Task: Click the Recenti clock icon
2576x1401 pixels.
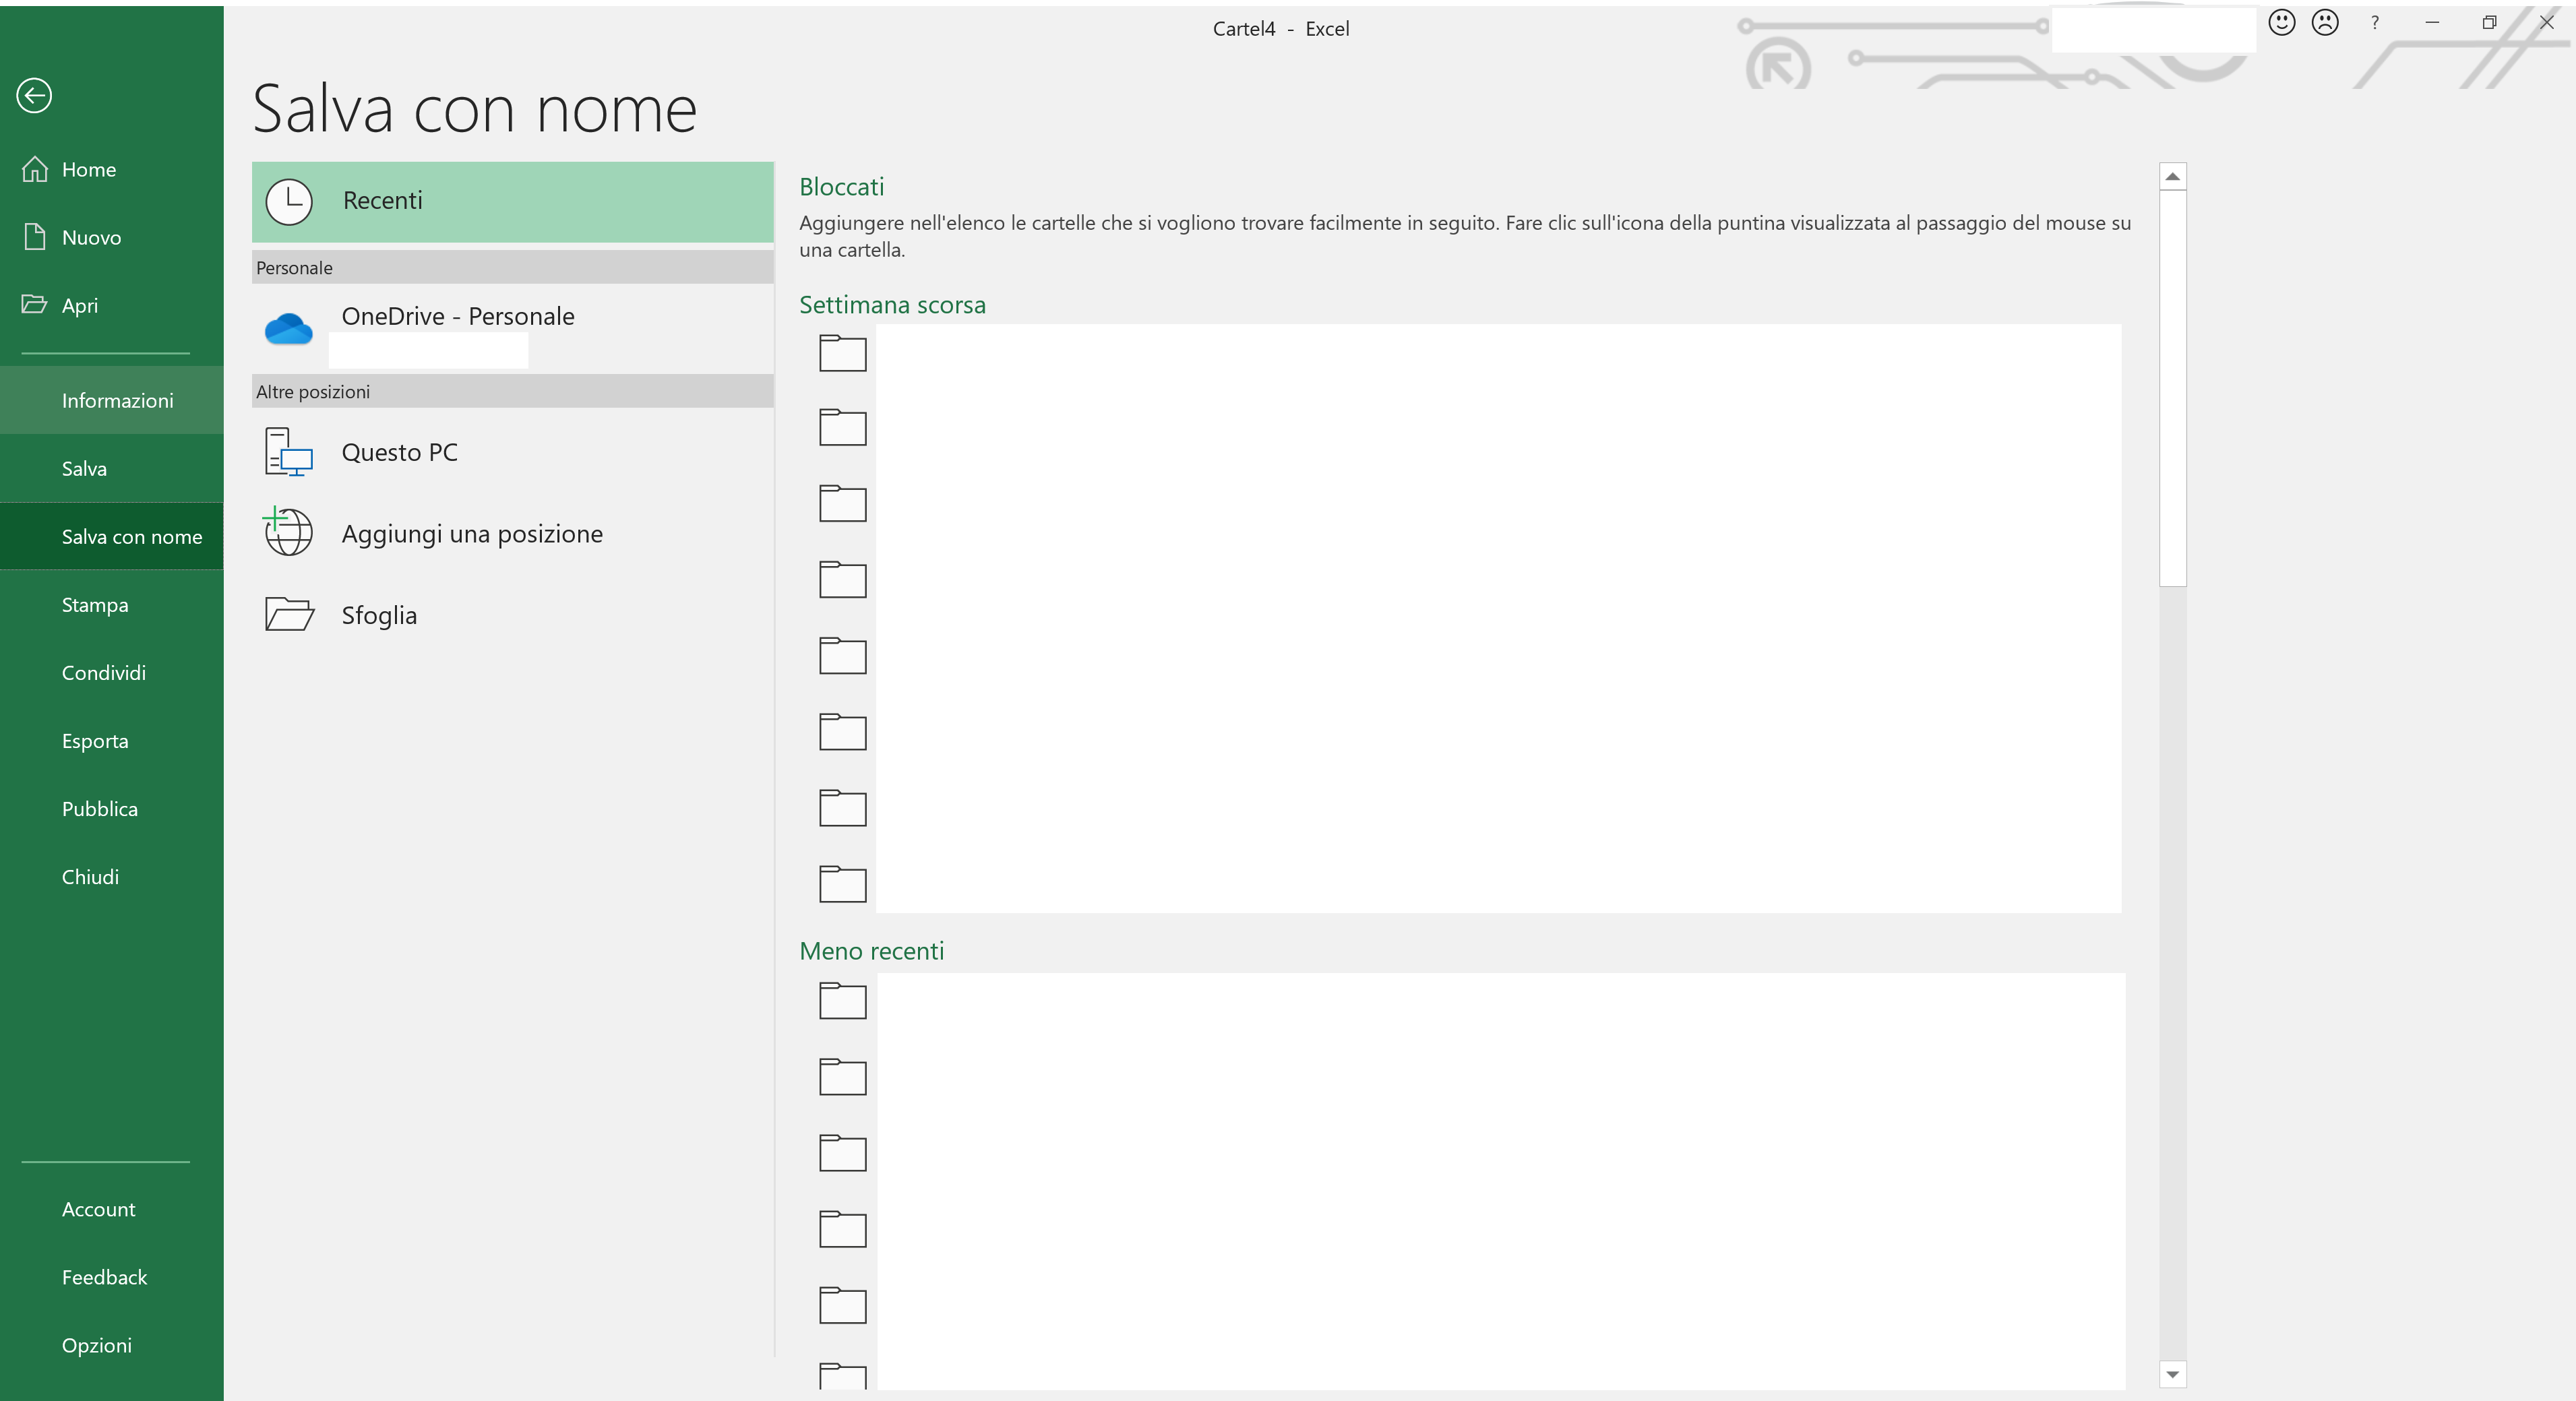Action: click(289, 202)
